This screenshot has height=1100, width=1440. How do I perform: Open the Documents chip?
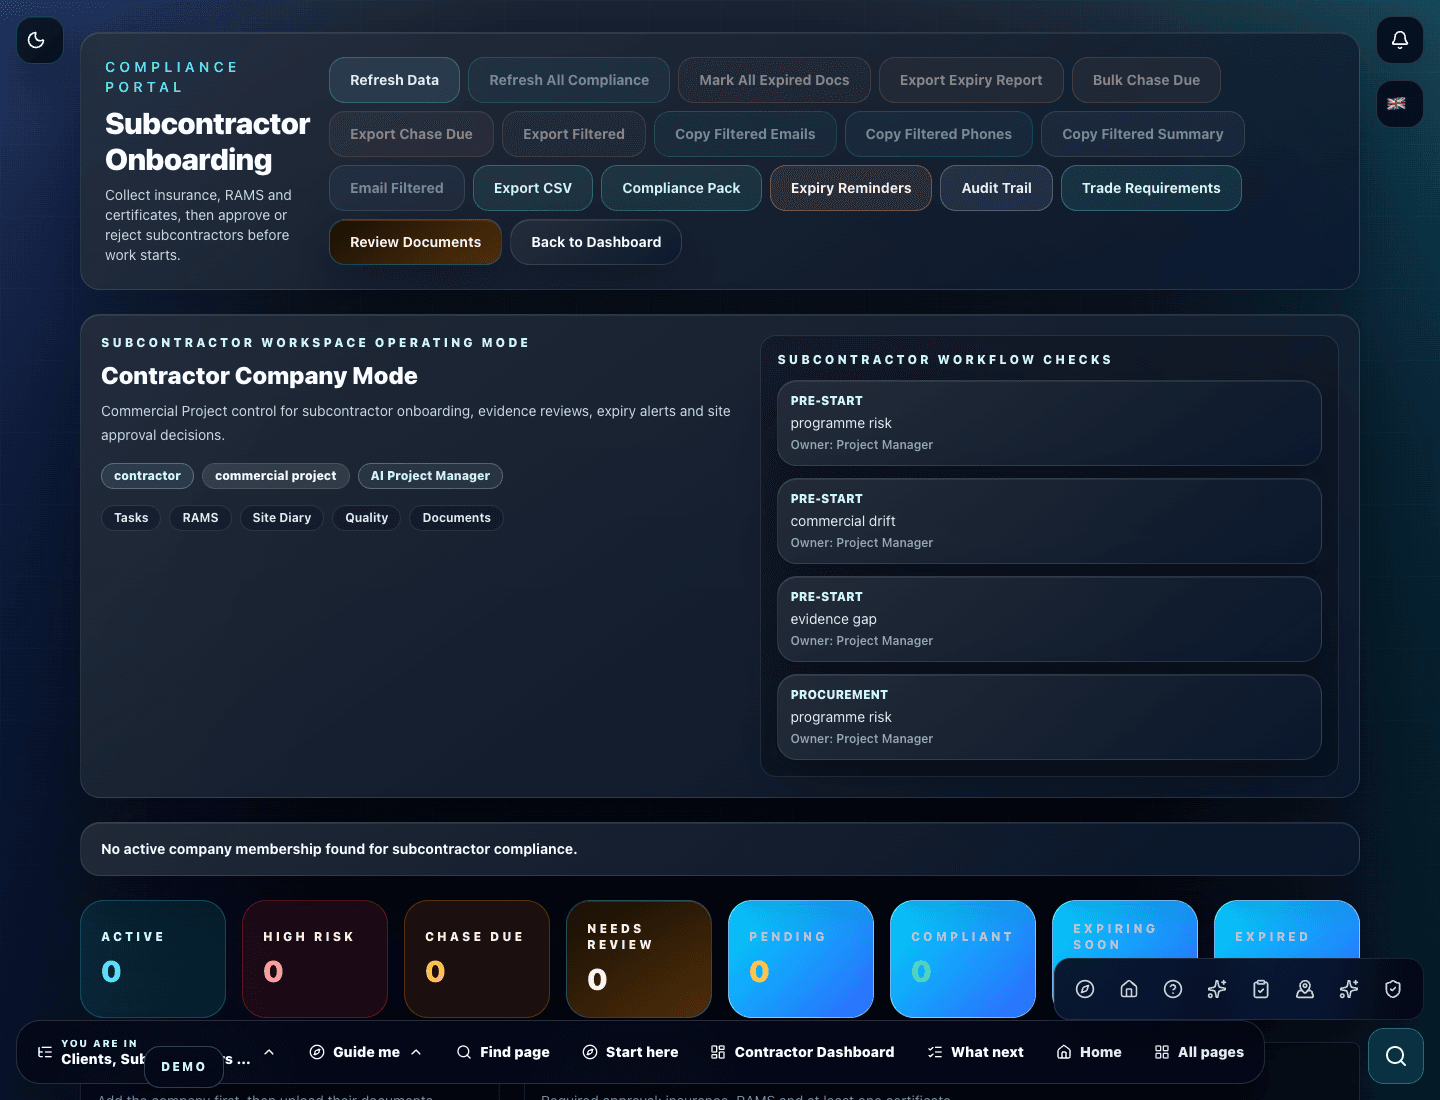tap(456, 518)
